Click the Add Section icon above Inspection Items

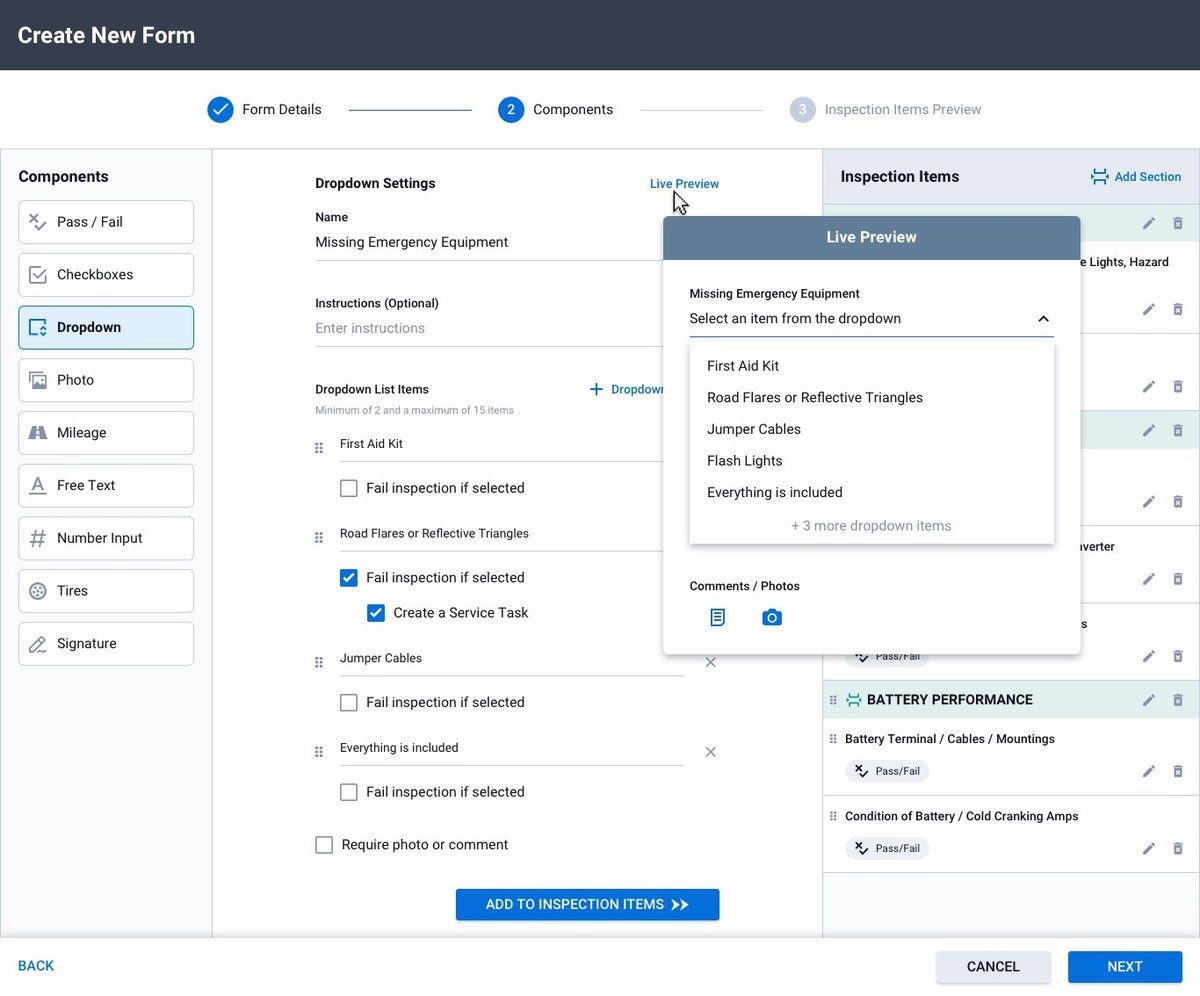coord(1101,176)
